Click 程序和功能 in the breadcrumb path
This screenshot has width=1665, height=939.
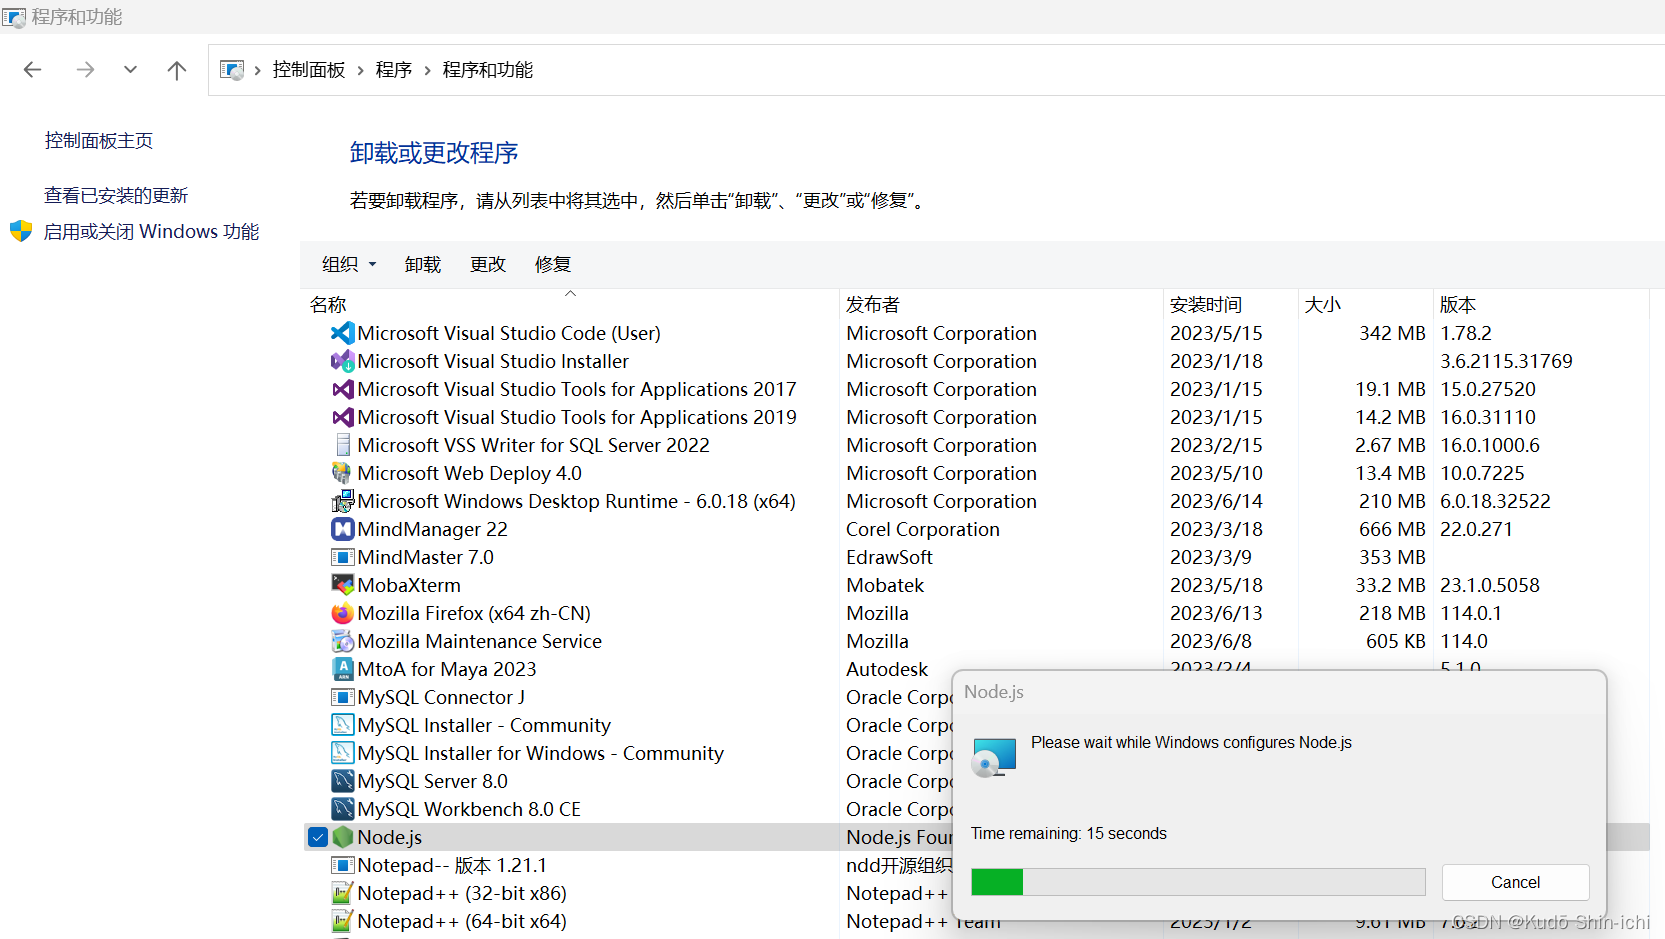point(488,70)
